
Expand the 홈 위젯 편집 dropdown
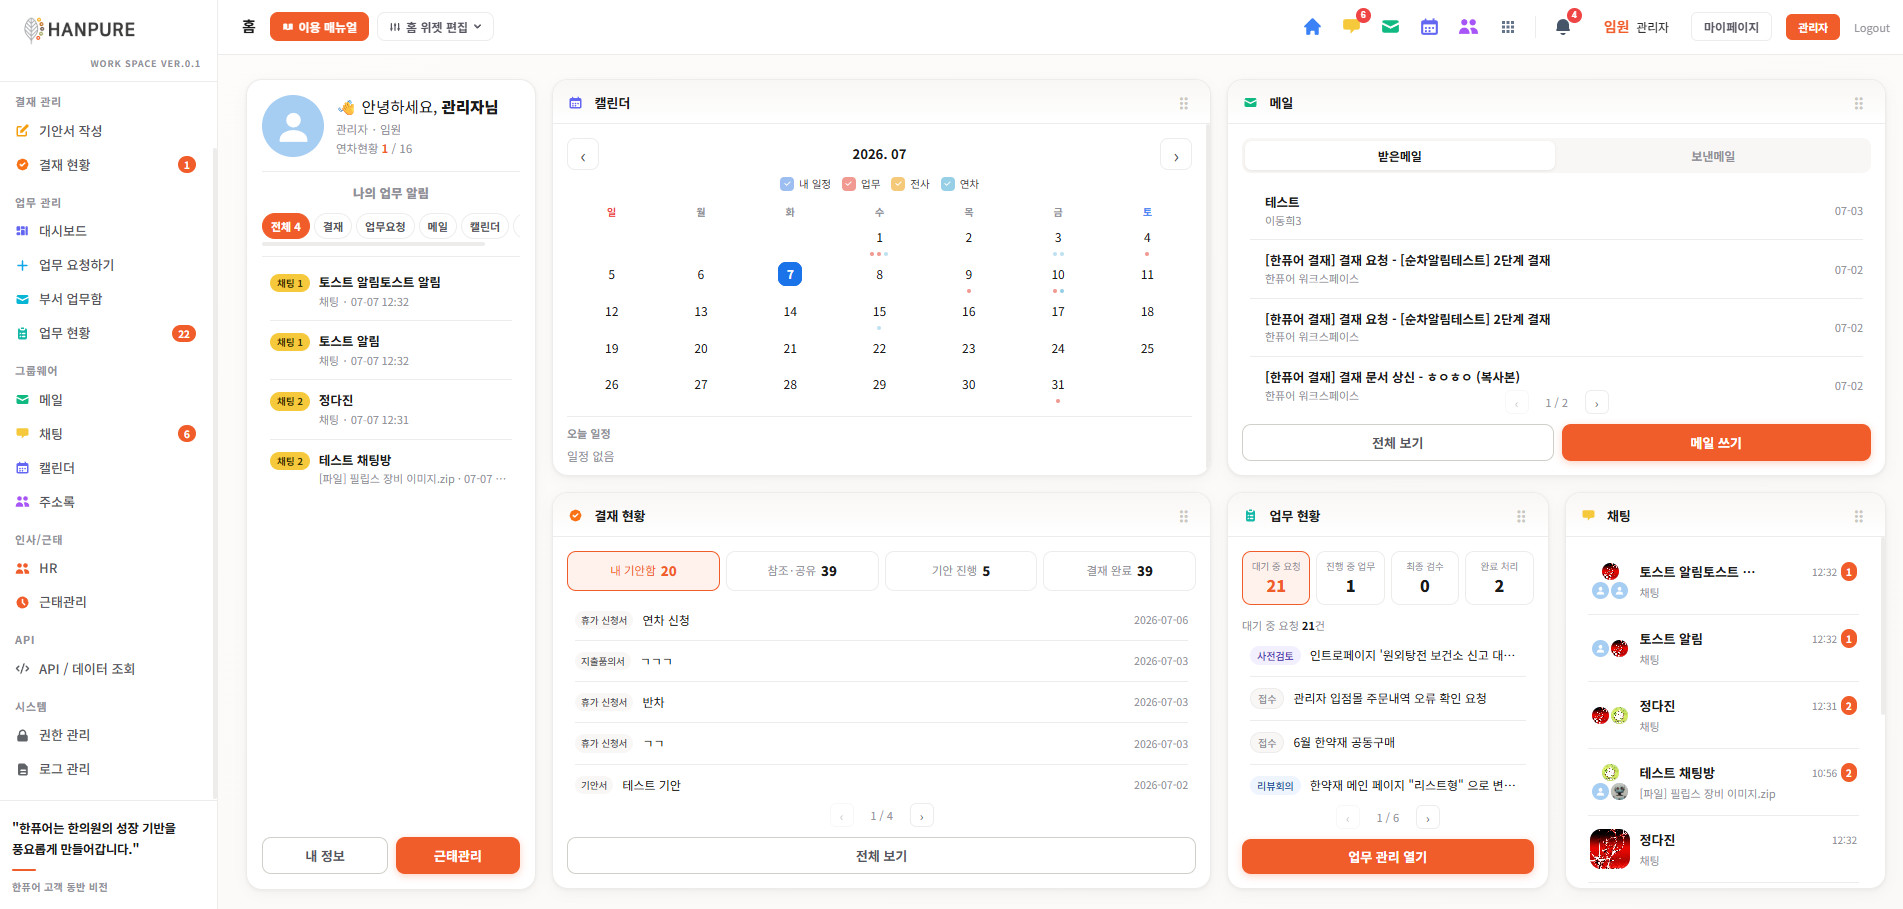tap(435, 27)
